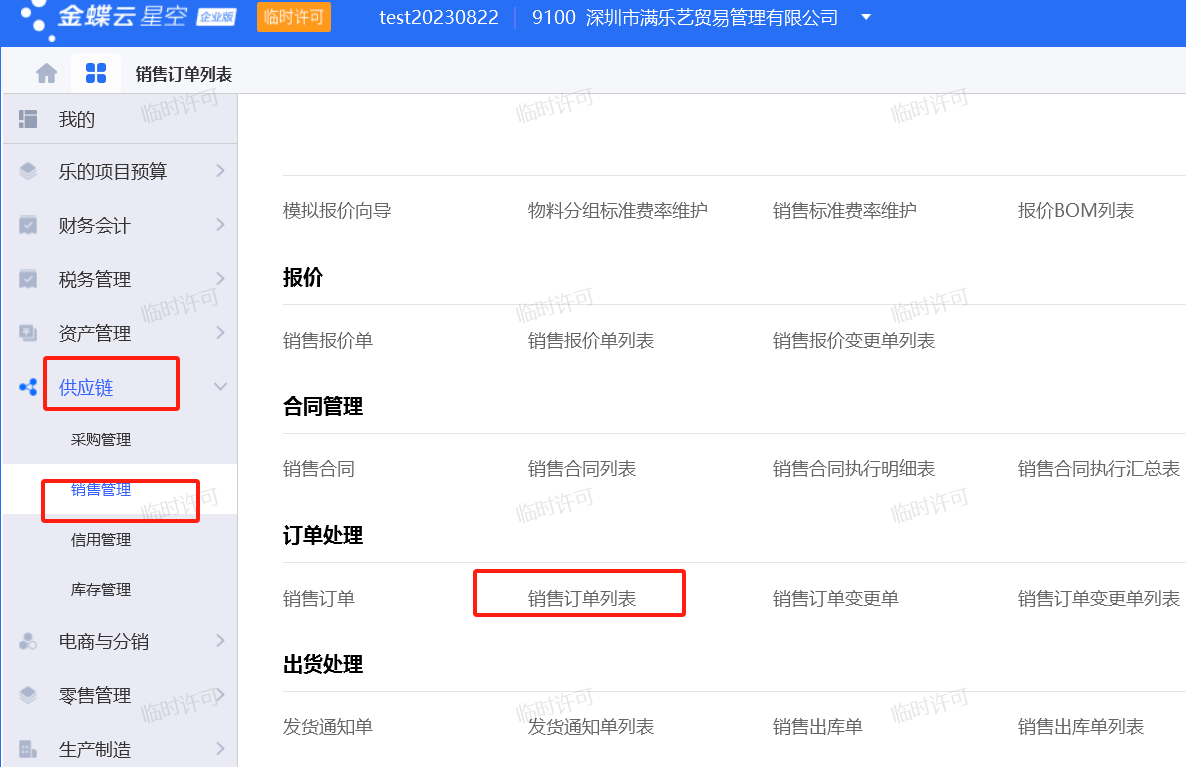This screenshot has height=767, width=1186.
Task: Open the 销售报价单 link
Action: click(x=328, y=341)
